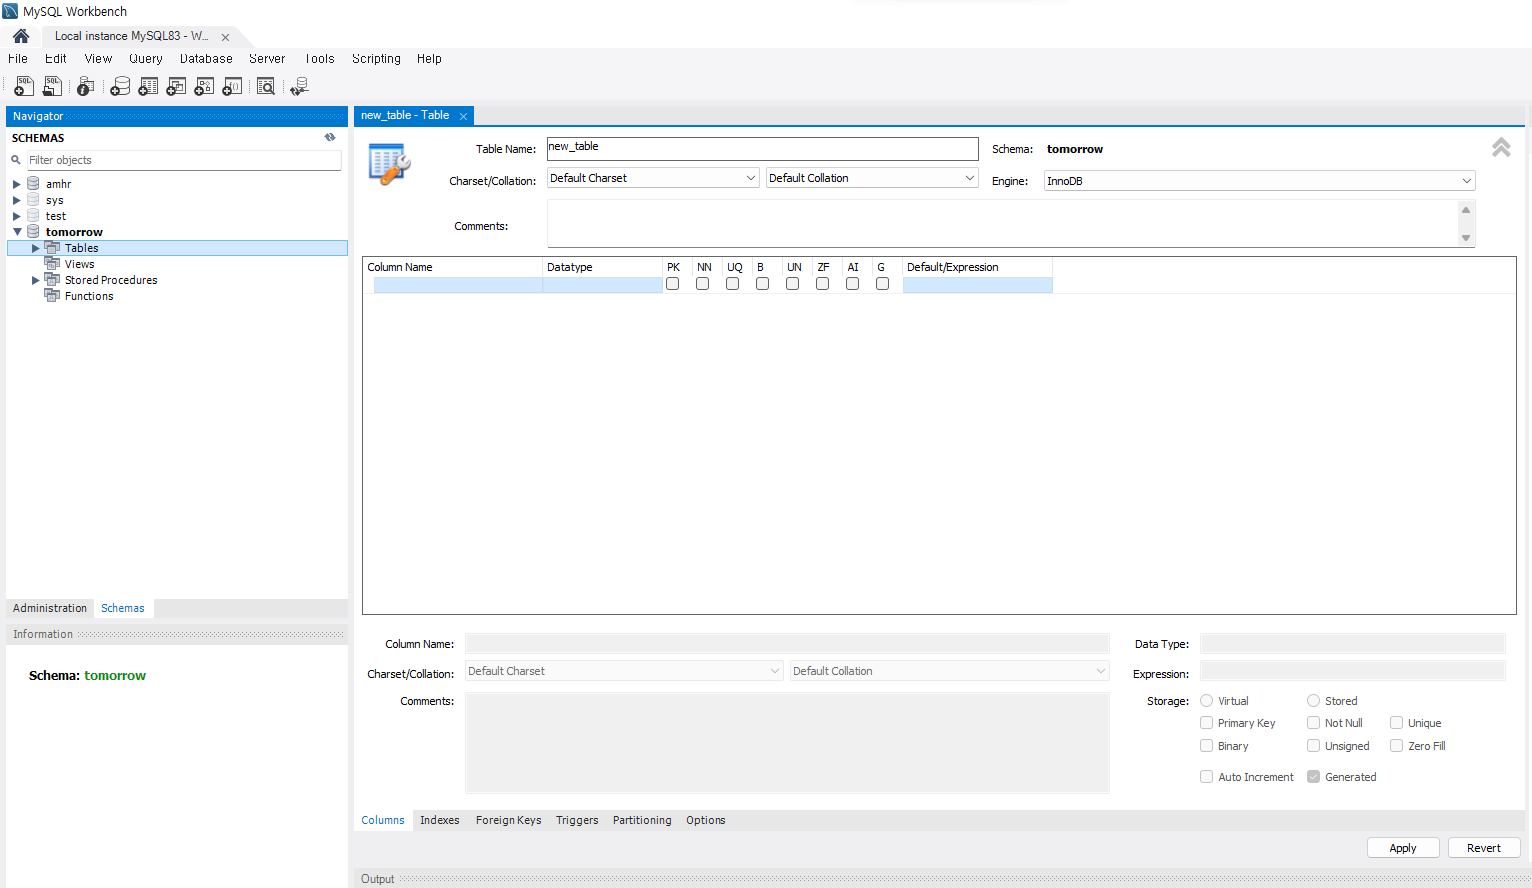The height and width of the screenshot is (888, 1532).
Task: Check the ZF zero fill checkbox
Action: tap(823, 284)
